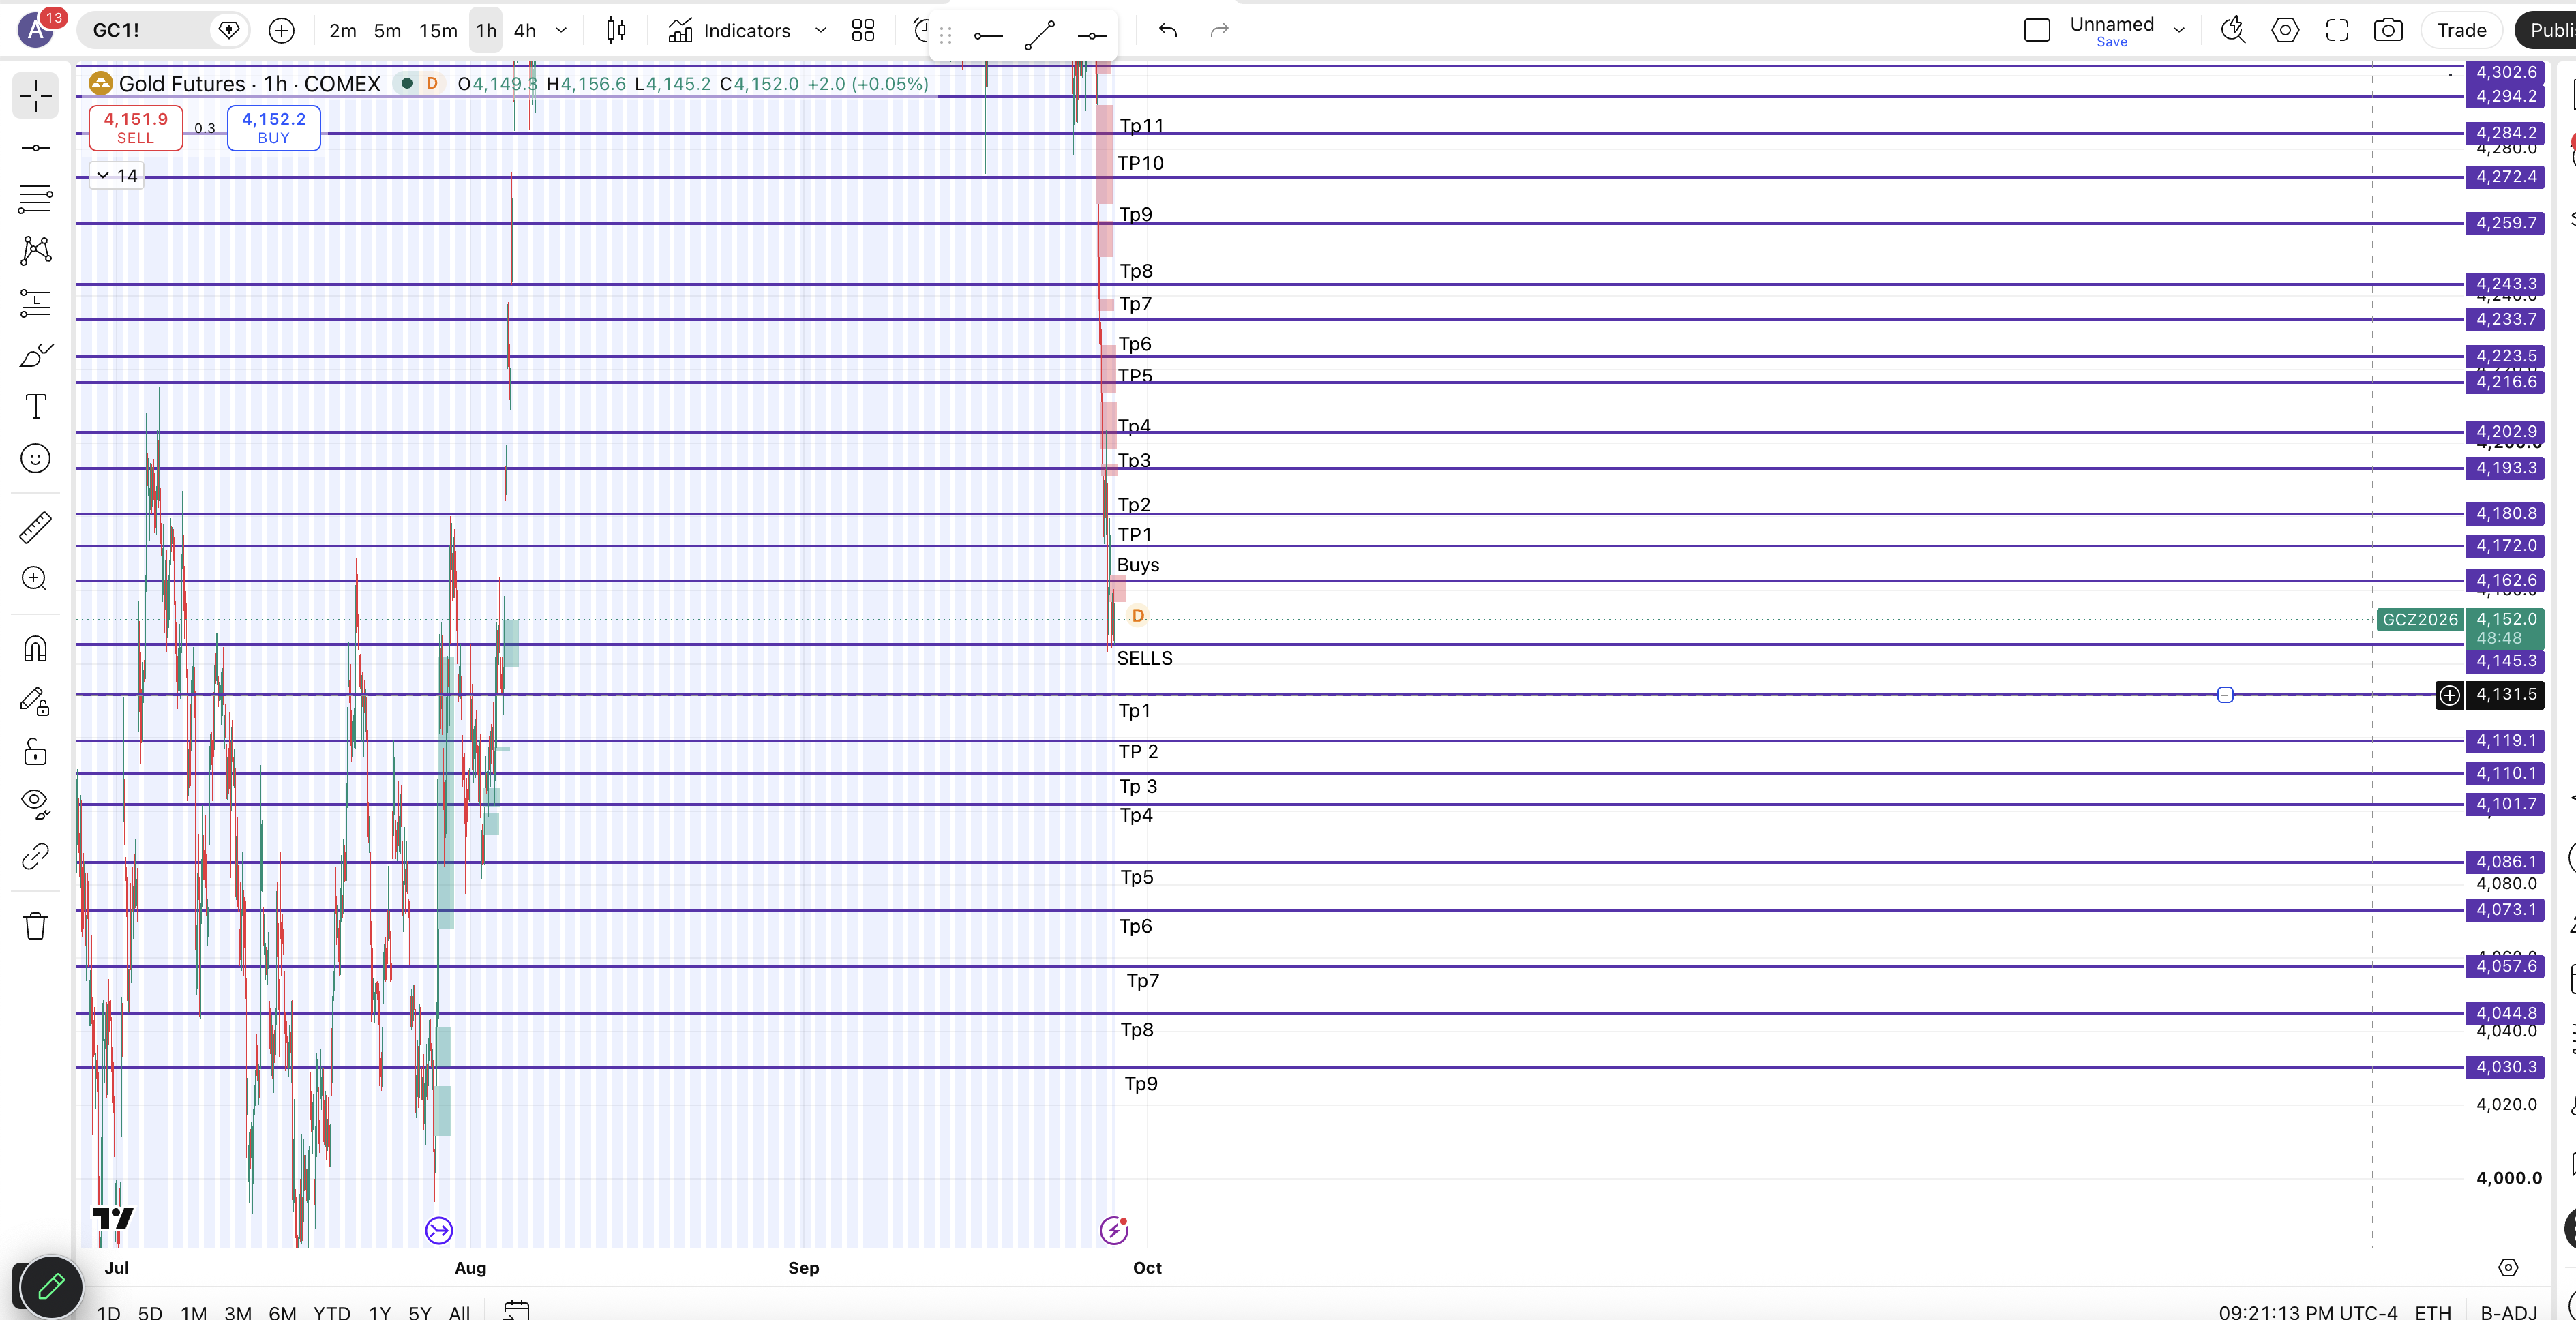
Task: Toggle magnet mode on
Action: pyautogui.click(x=35, y=649)
